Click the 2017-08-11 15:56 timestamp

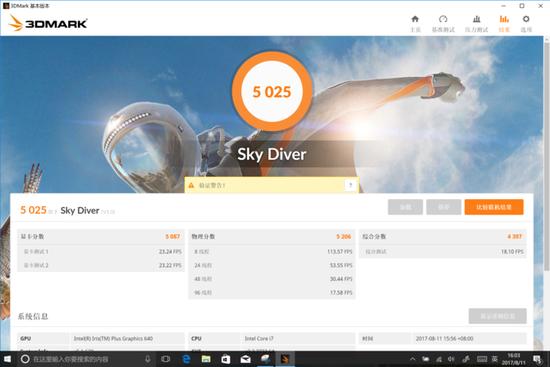(x=444, y=339)
